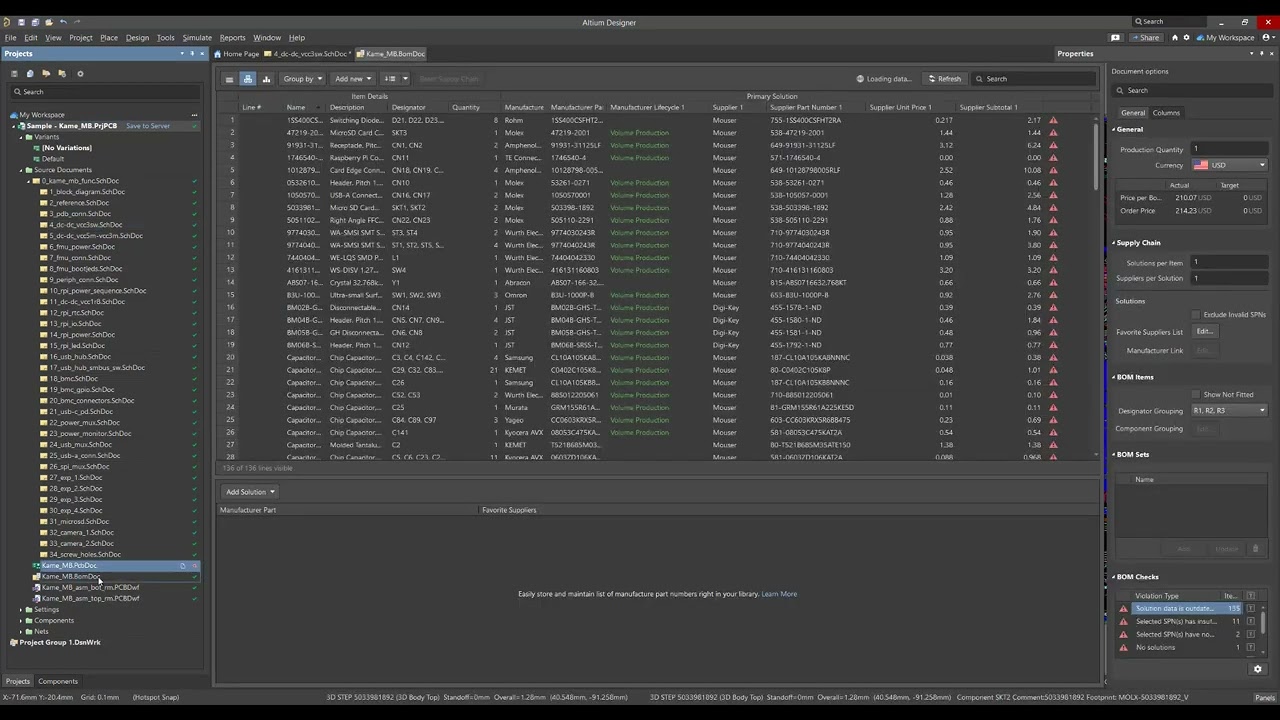Click the Production Quantity input field
Image resolution: width=1280 pixels, height=720 pixels.
(1227, 150)
